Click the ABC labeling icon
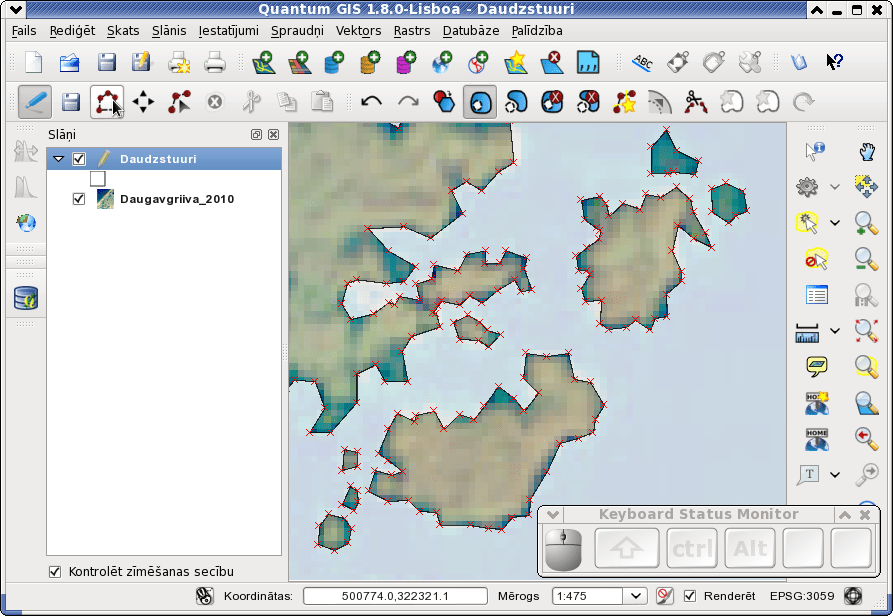The width and height of the screenshot is (893, 616). click(x=642, y=62)
